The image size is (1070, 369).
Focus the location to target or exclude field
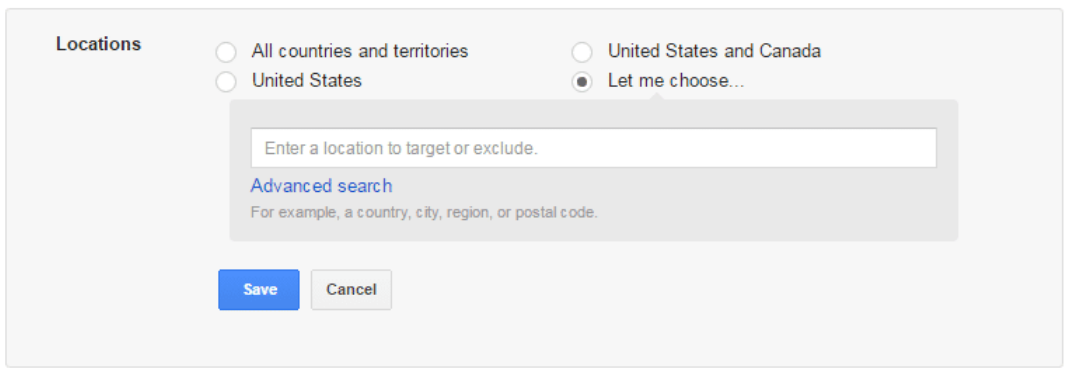pyautogui.click(x=594, y=148)
